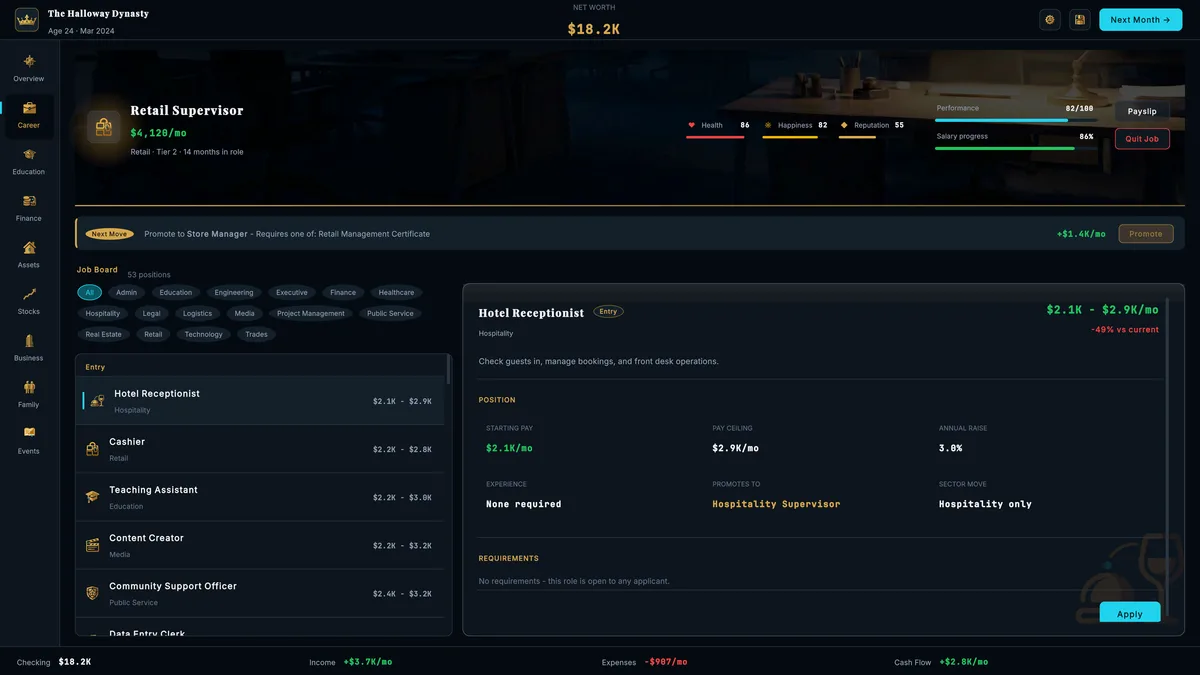
Task: Apply for the Hotel Receptionist job
Action: click(1130, 614)
